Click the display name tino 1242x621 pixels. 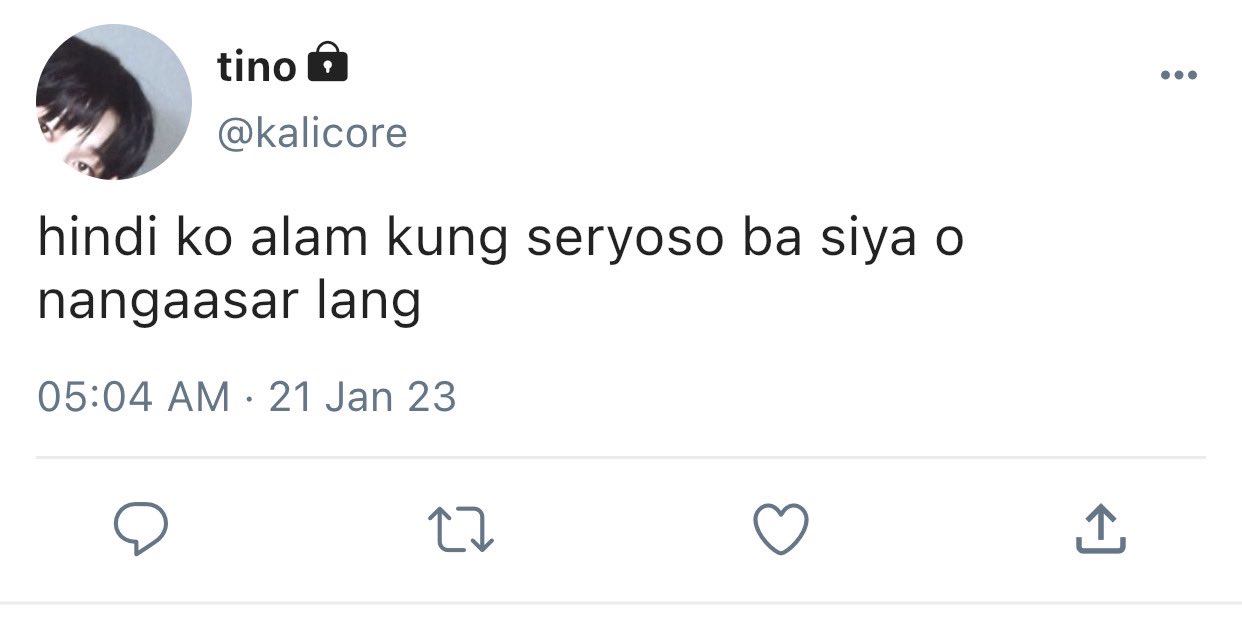point(257,67)
